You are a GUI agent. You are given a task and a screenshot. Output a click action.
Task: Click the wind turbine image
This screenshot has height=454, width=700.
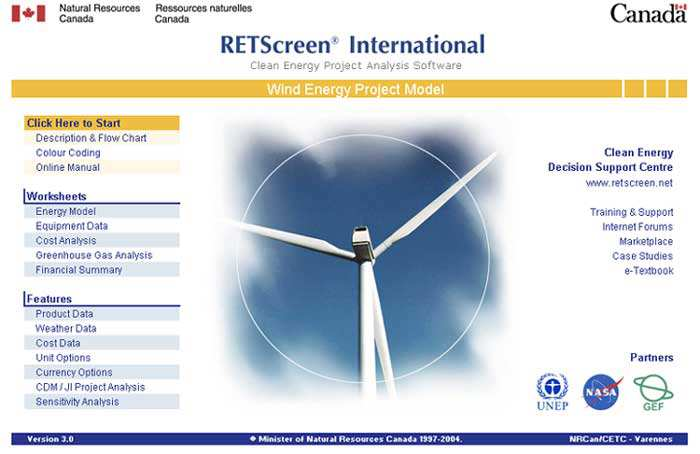(362, 259)
